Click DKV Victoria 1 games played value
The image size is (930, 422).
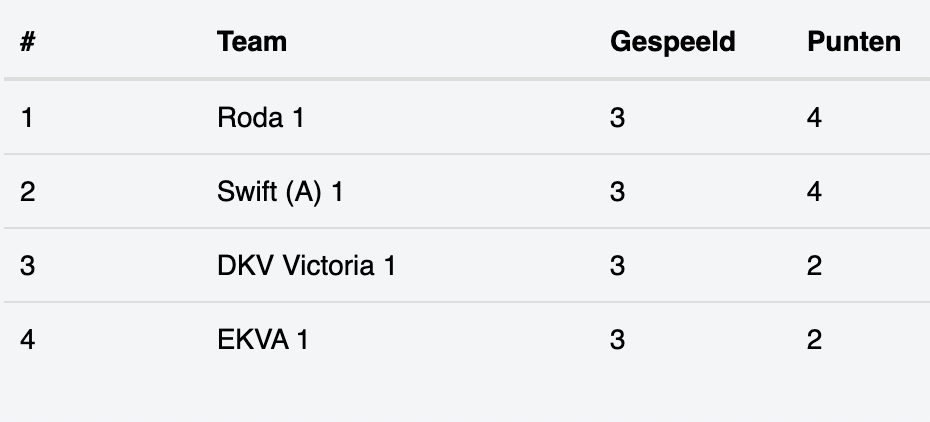coord(617,266)
